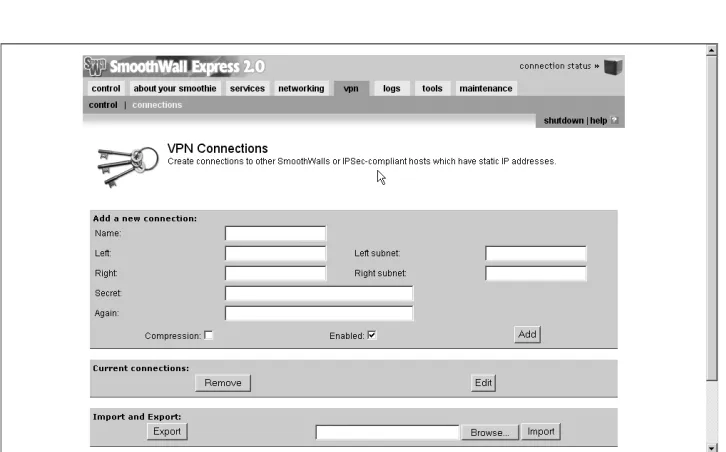Click the Browse... button
726x452 pixels.
pyautogui.click(x=490, y=433)
